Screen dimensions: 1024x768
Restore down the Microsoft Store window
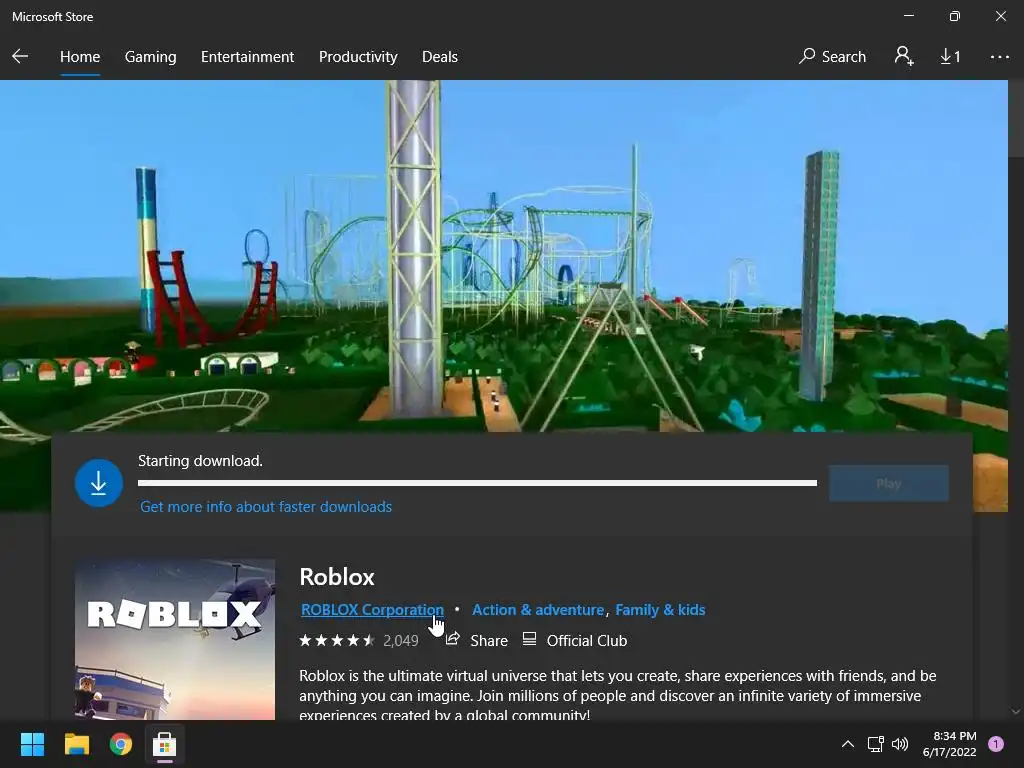pos(955,16)
